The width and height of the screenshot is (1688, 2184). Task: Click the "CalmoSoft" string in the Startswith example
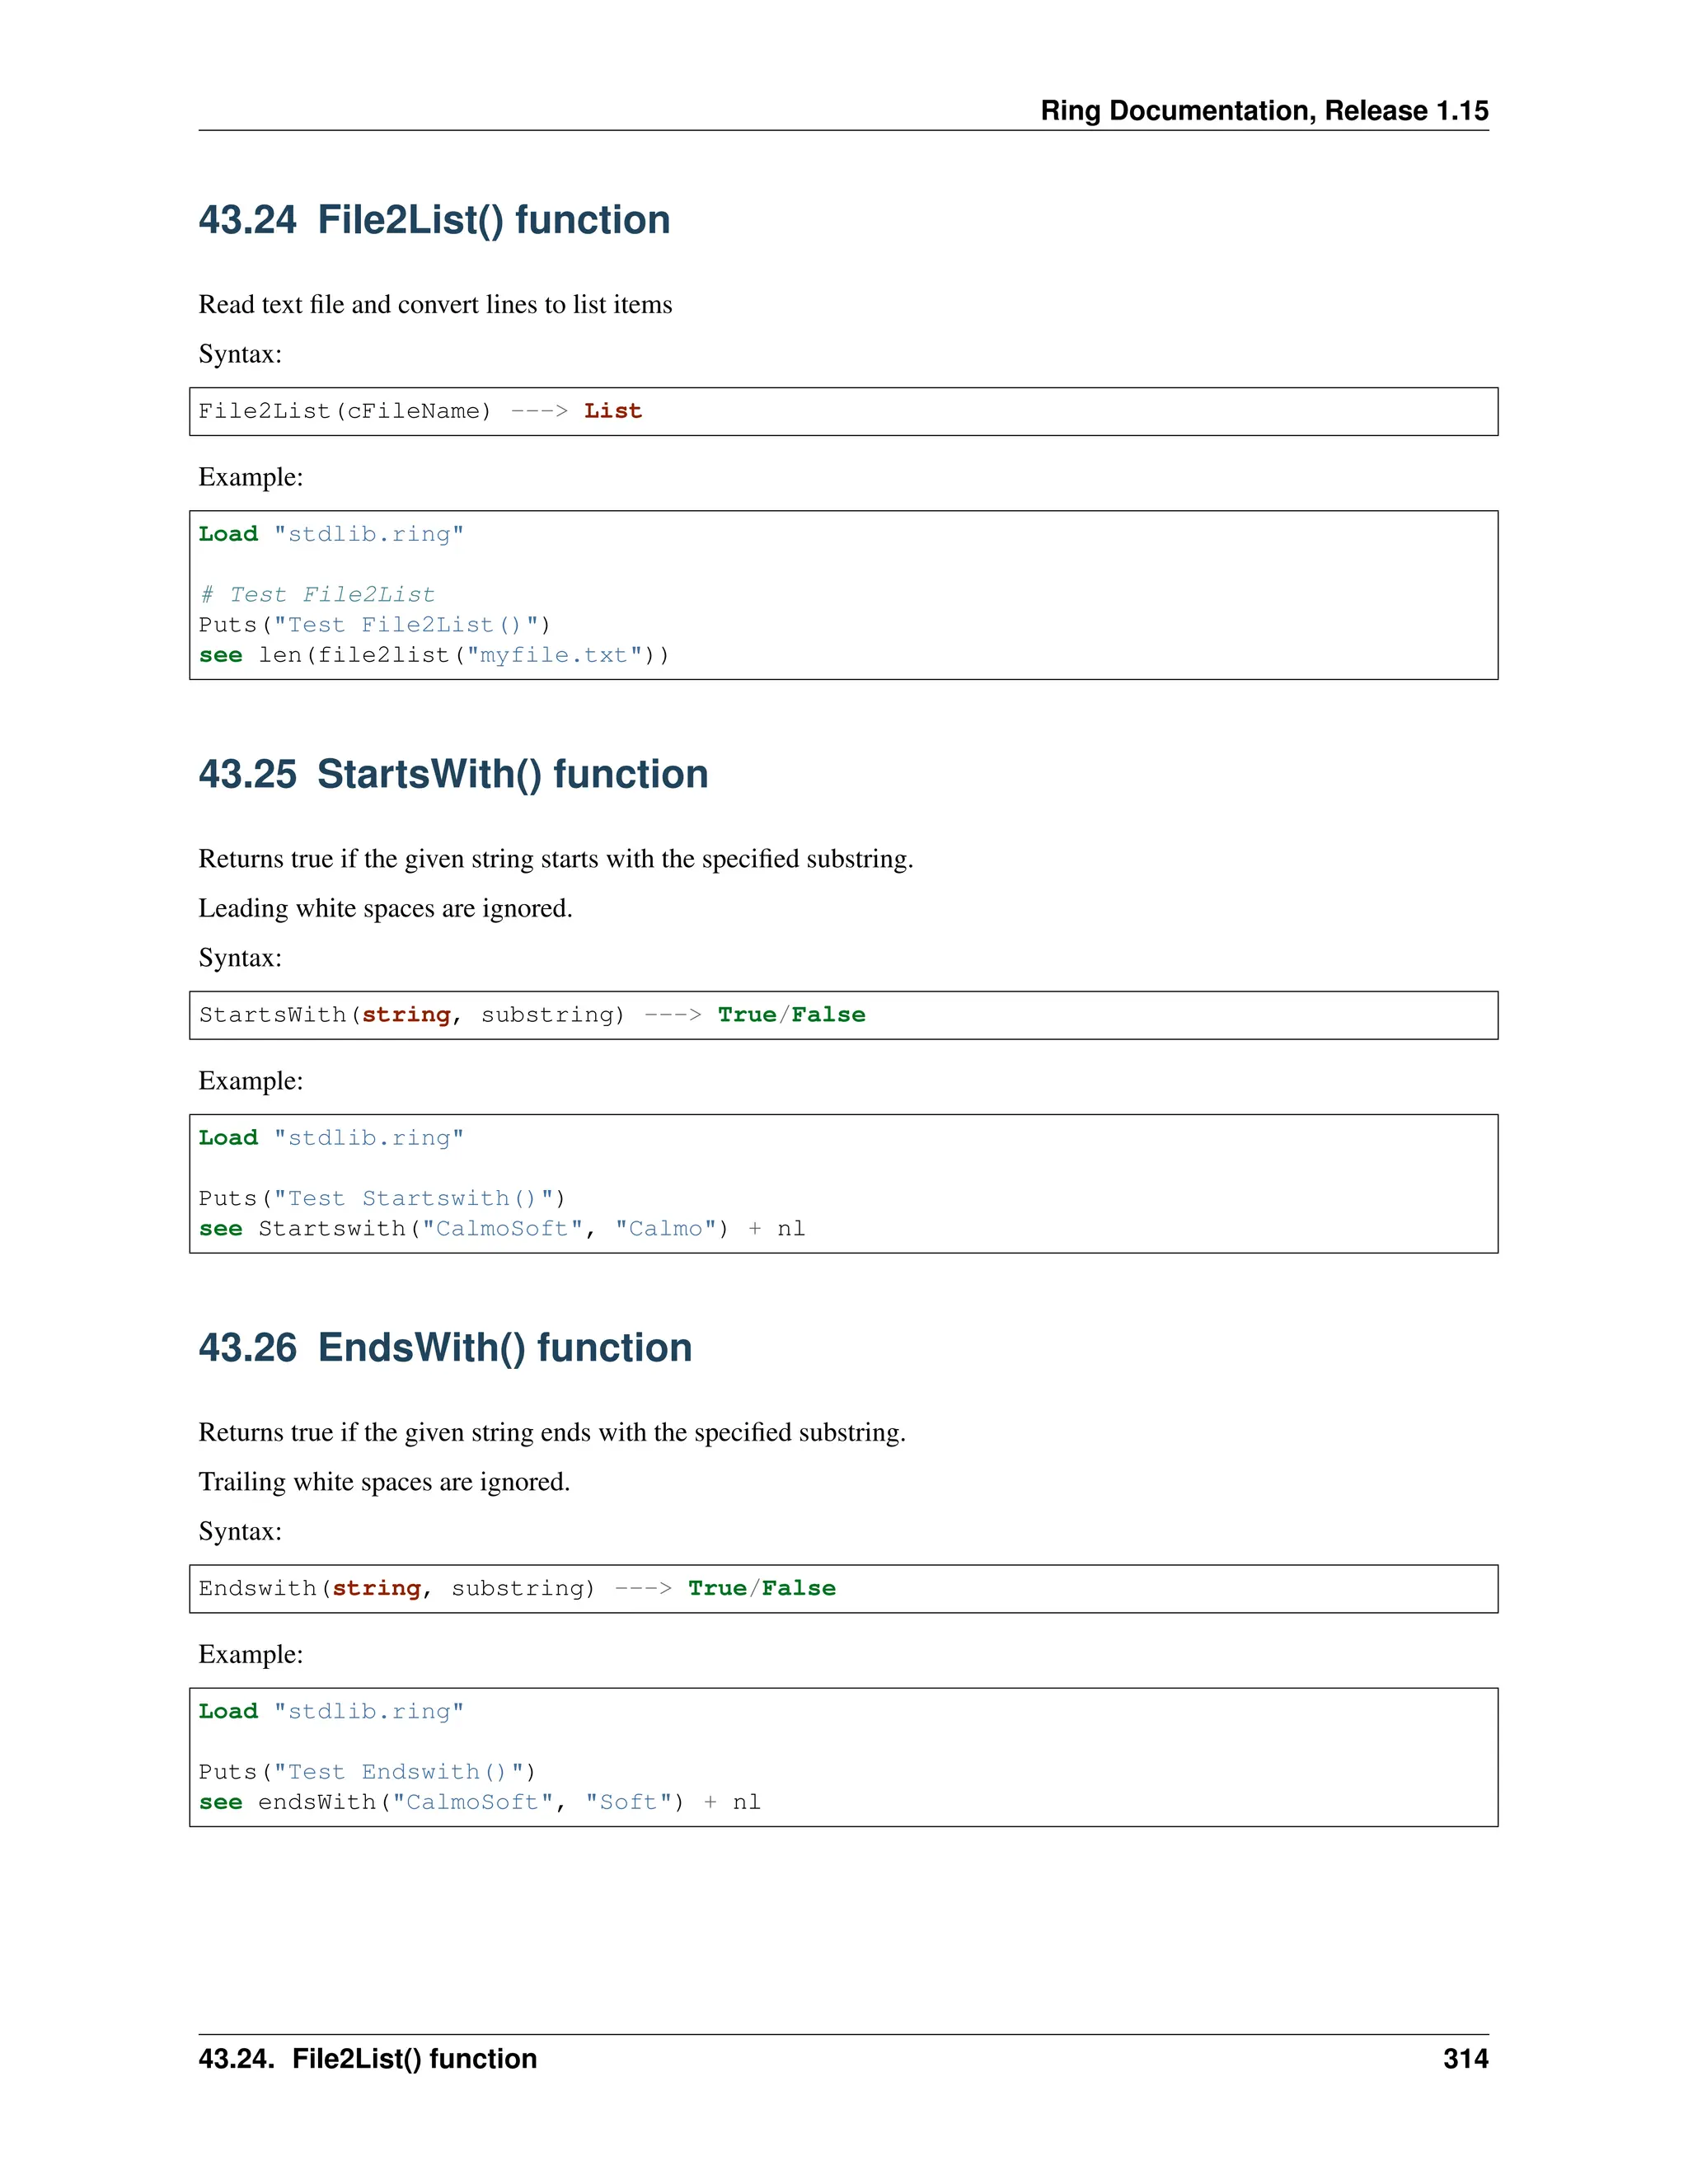(502, 1228)
